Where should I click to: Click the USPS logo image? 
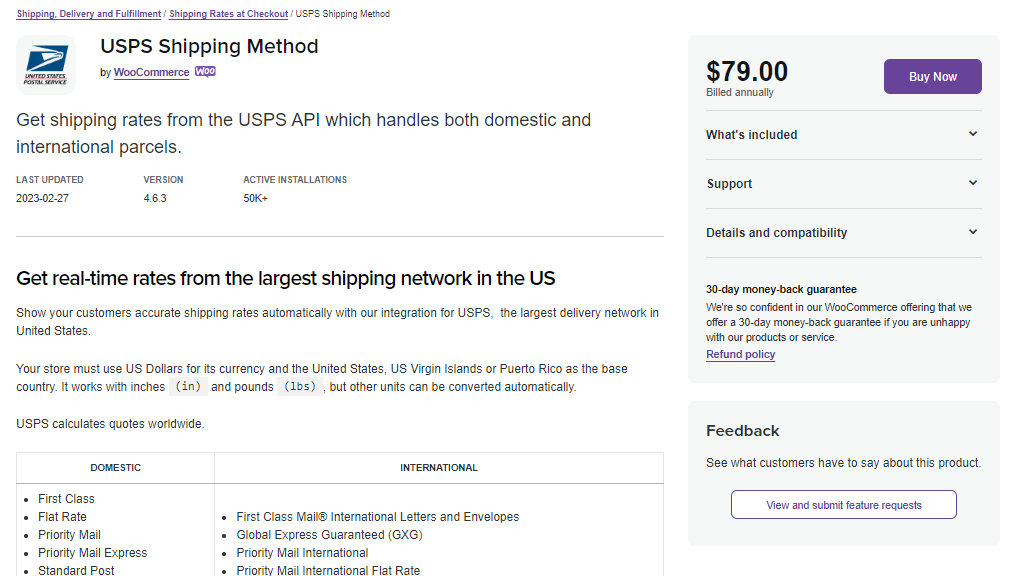point(44,64)
